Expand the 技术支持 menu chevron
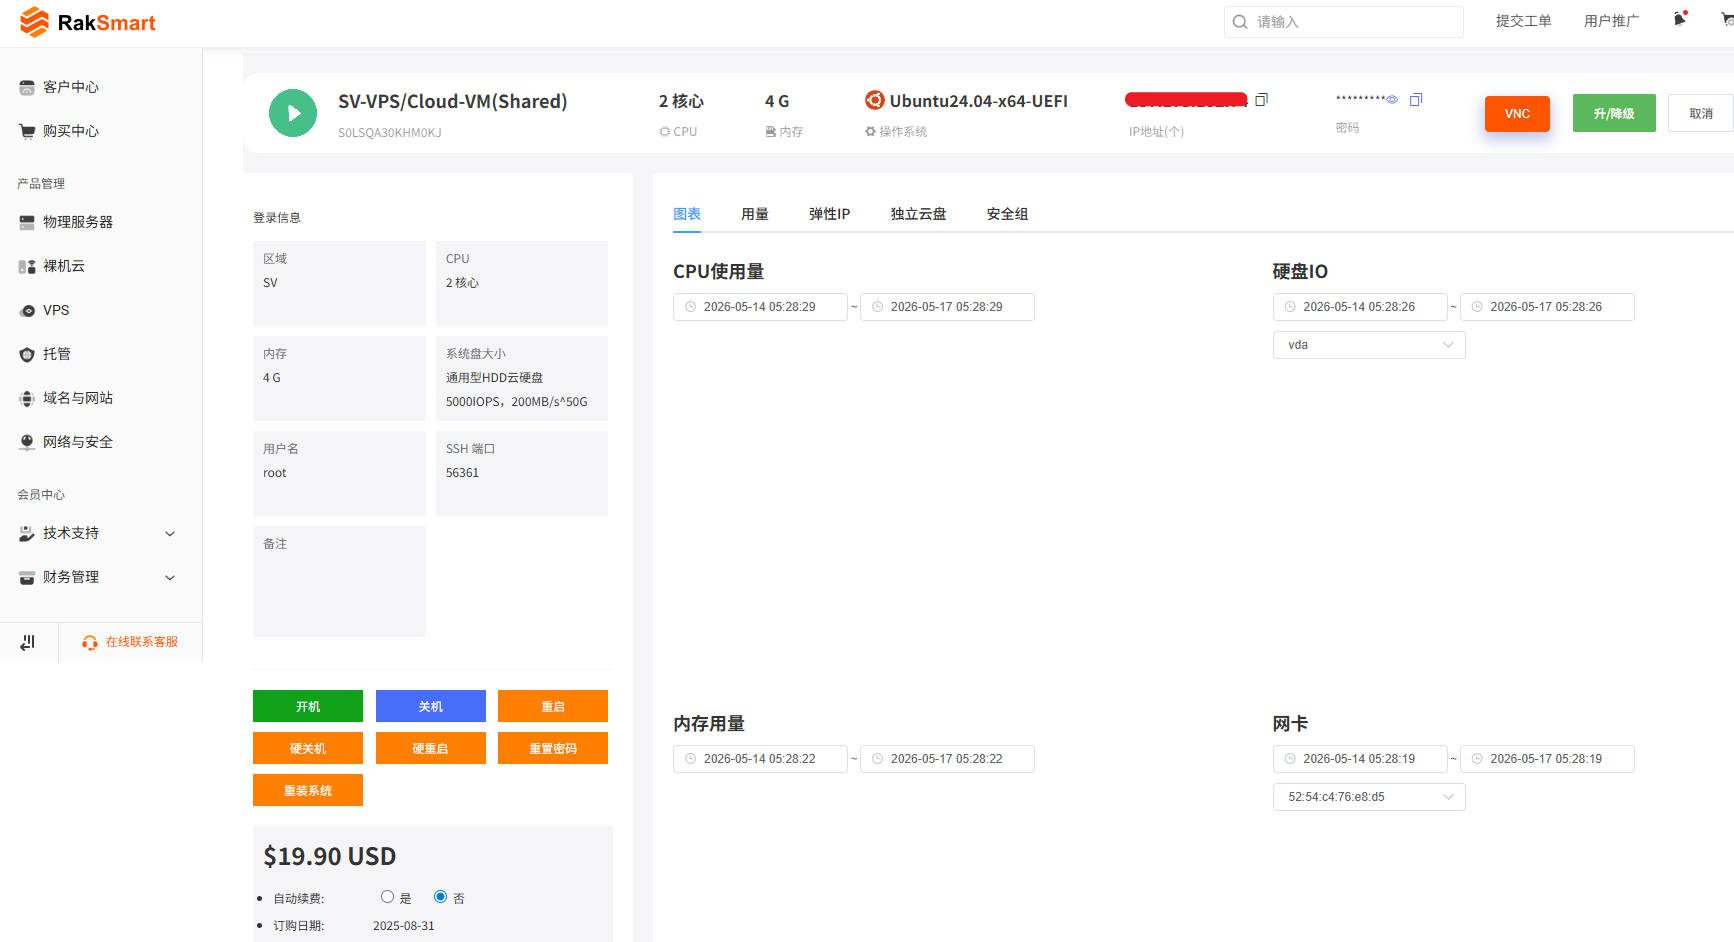 [170, 533]
